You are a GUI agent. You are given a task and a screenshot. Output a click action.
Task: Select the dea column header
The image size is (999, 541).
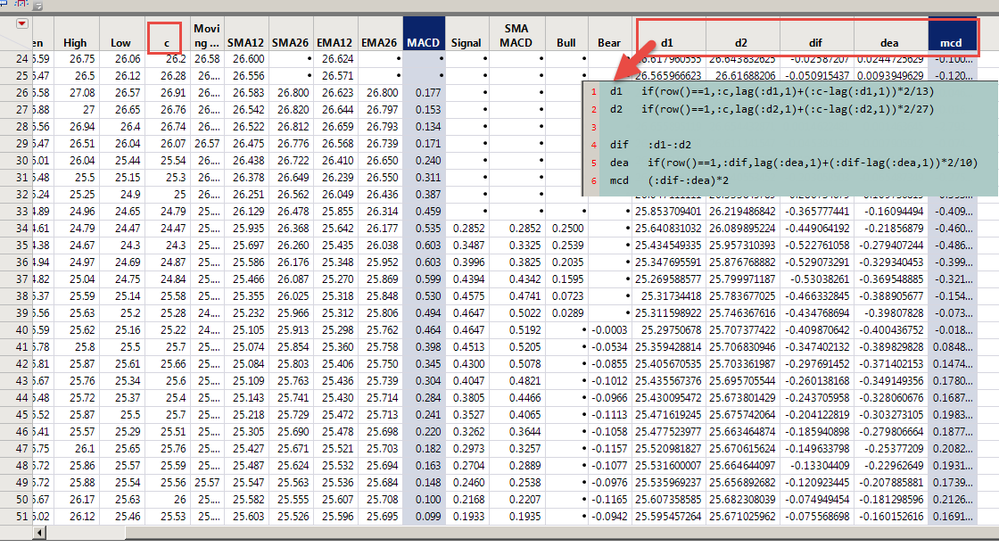890,43
